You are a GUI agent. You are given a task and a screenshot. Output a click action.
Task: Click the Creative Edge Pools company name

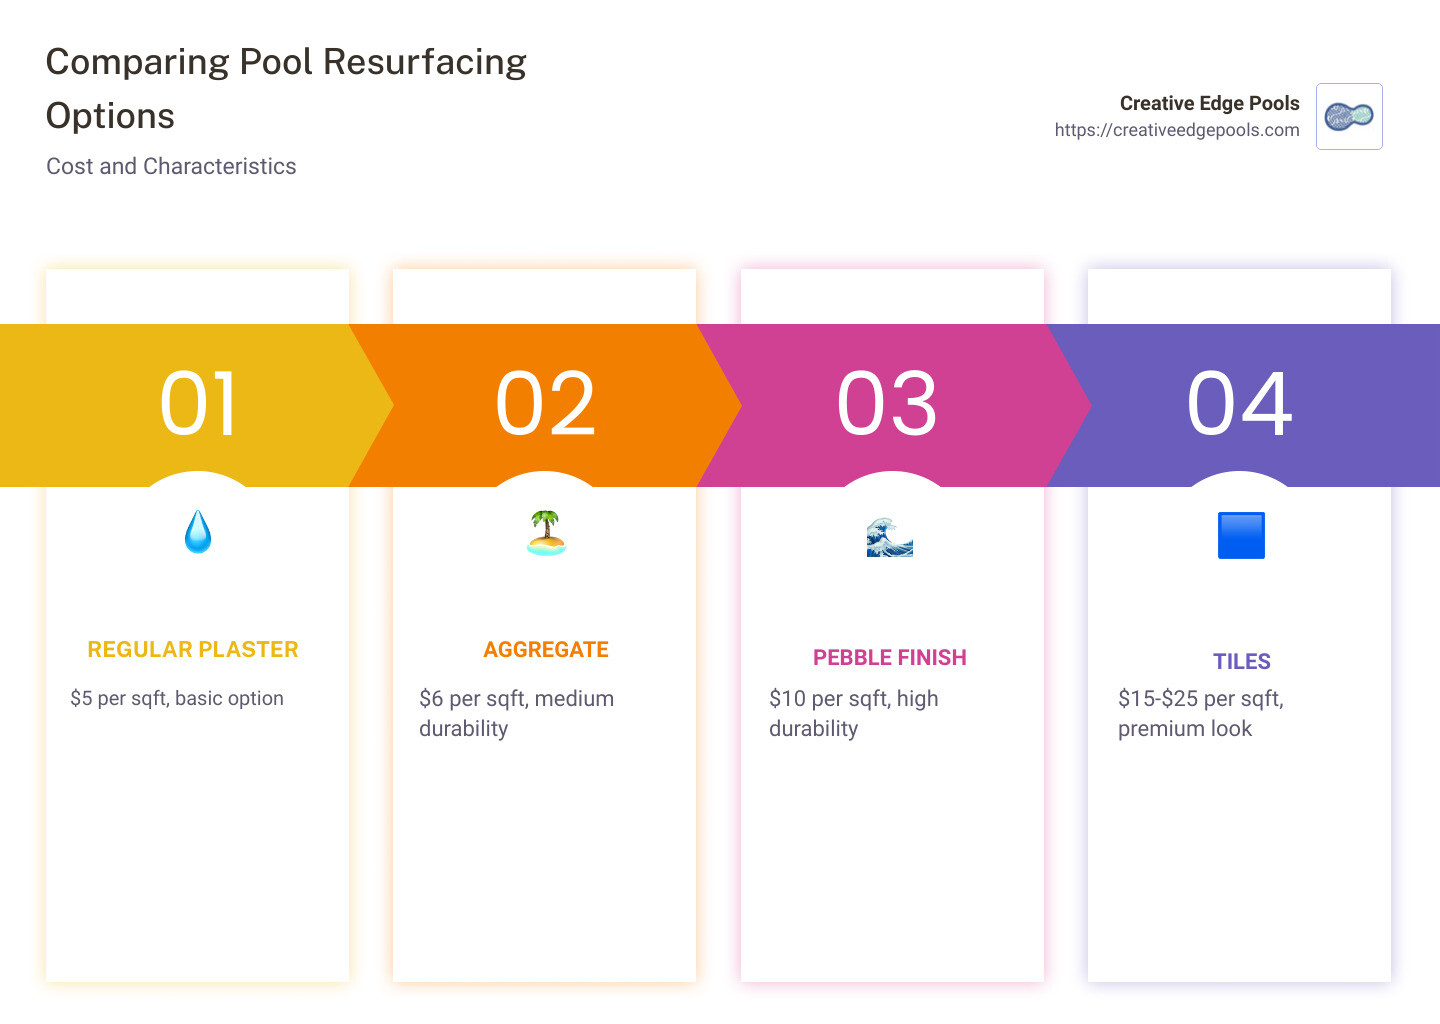[x=1209, y=103]
